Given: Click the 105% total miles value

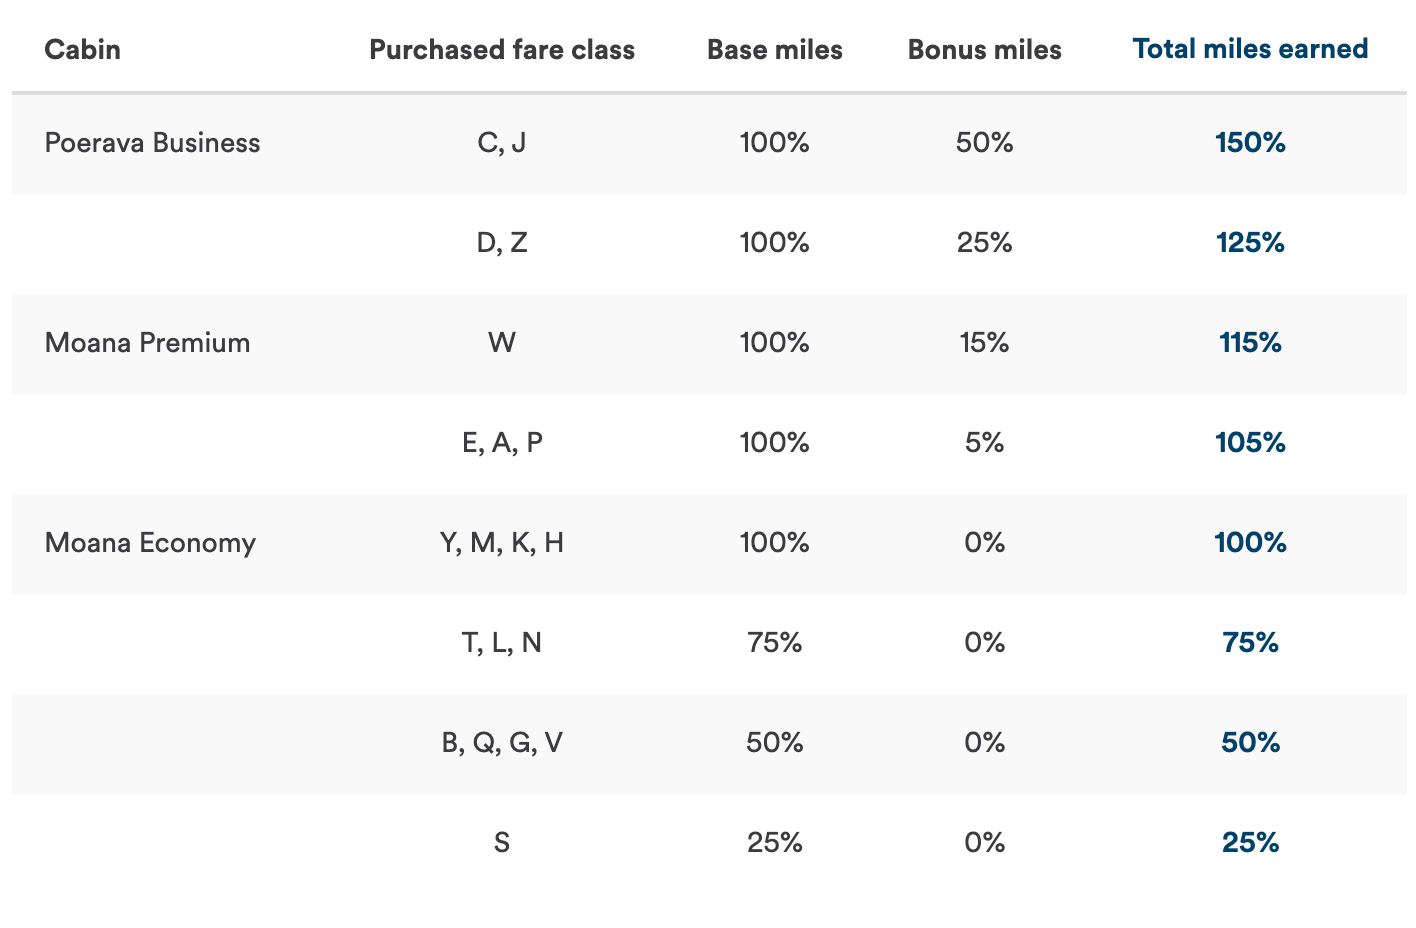Looking at the screenshot, I should coord(1250,443).
